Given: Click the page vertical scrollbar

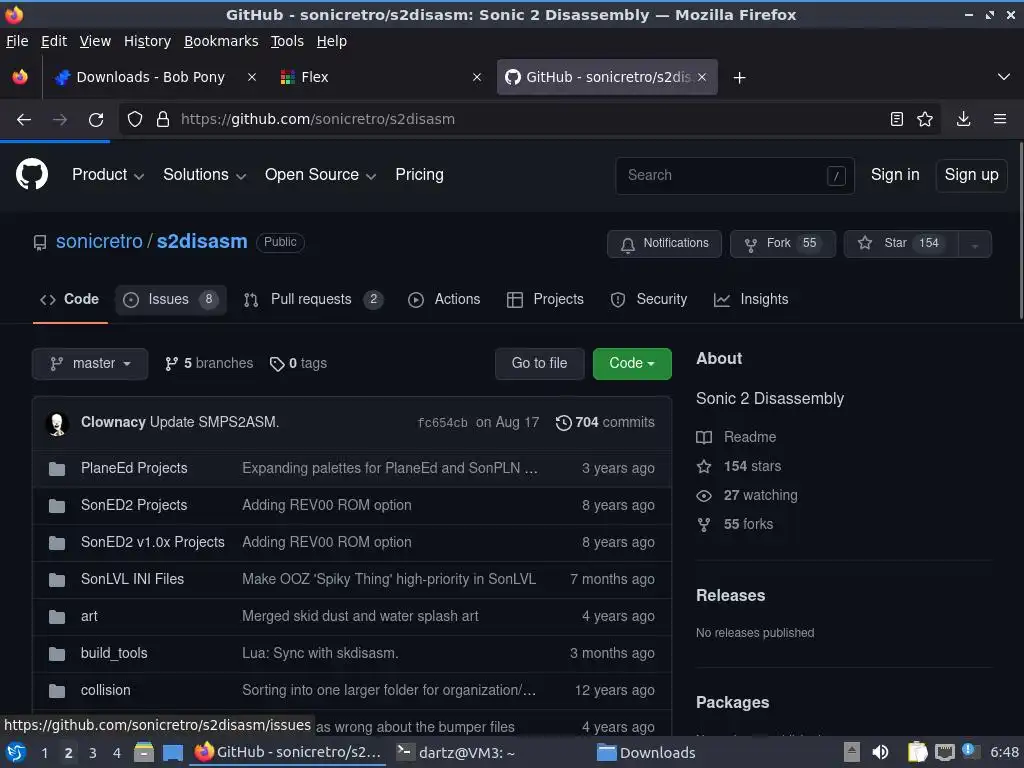Looking at the screenshot, I should point(1021,232).
